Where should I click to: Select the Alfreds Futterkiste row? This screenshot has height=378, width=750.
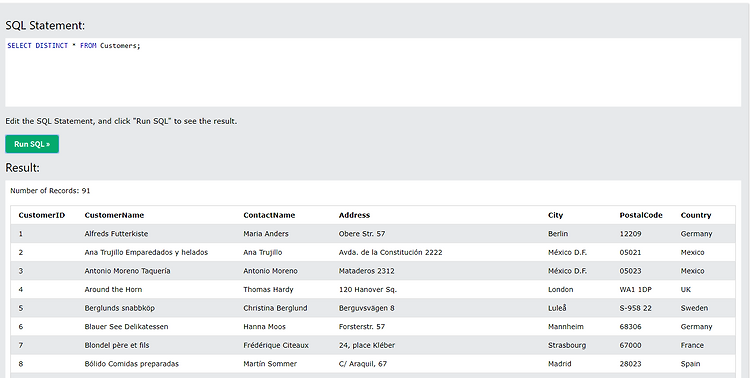click(x=373, y=234)
